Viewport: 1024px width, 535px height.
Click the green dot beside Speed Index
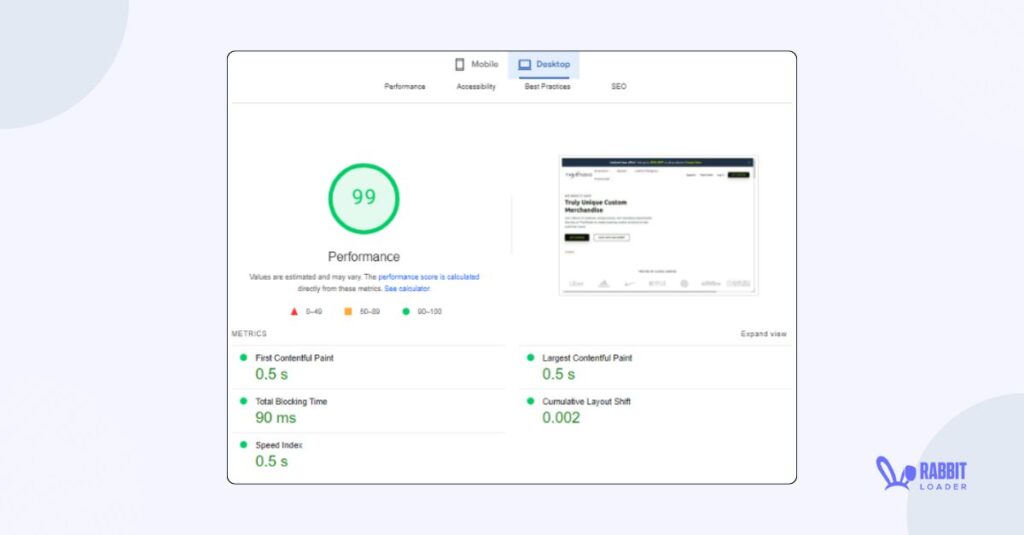coord(244,445)
